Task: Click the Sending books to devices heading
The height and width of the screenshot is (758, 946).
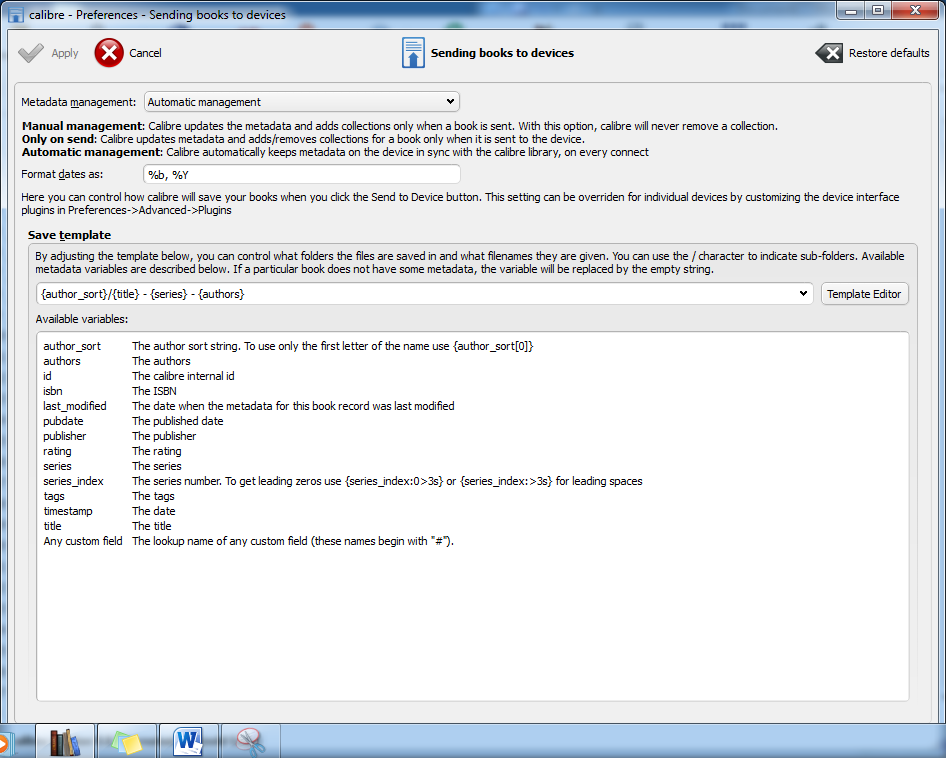Action: (502, 53)
